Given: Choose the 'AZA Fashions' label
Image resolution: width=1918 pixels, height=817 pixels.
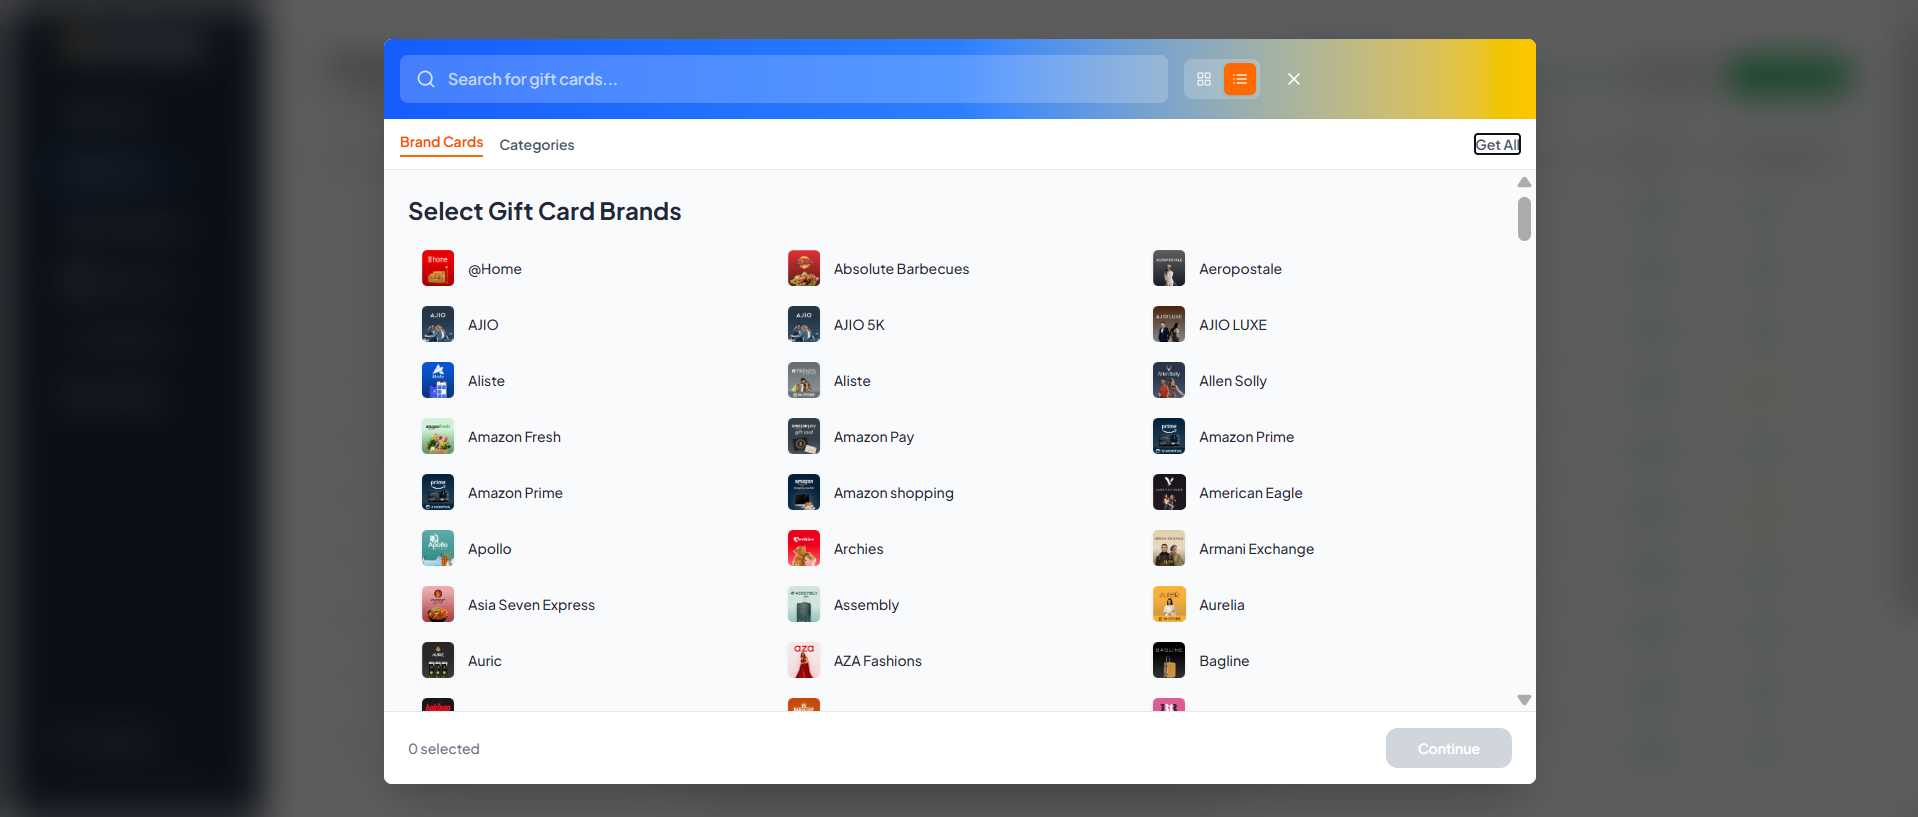Looking at the screenshot, I should click(878, 661).
